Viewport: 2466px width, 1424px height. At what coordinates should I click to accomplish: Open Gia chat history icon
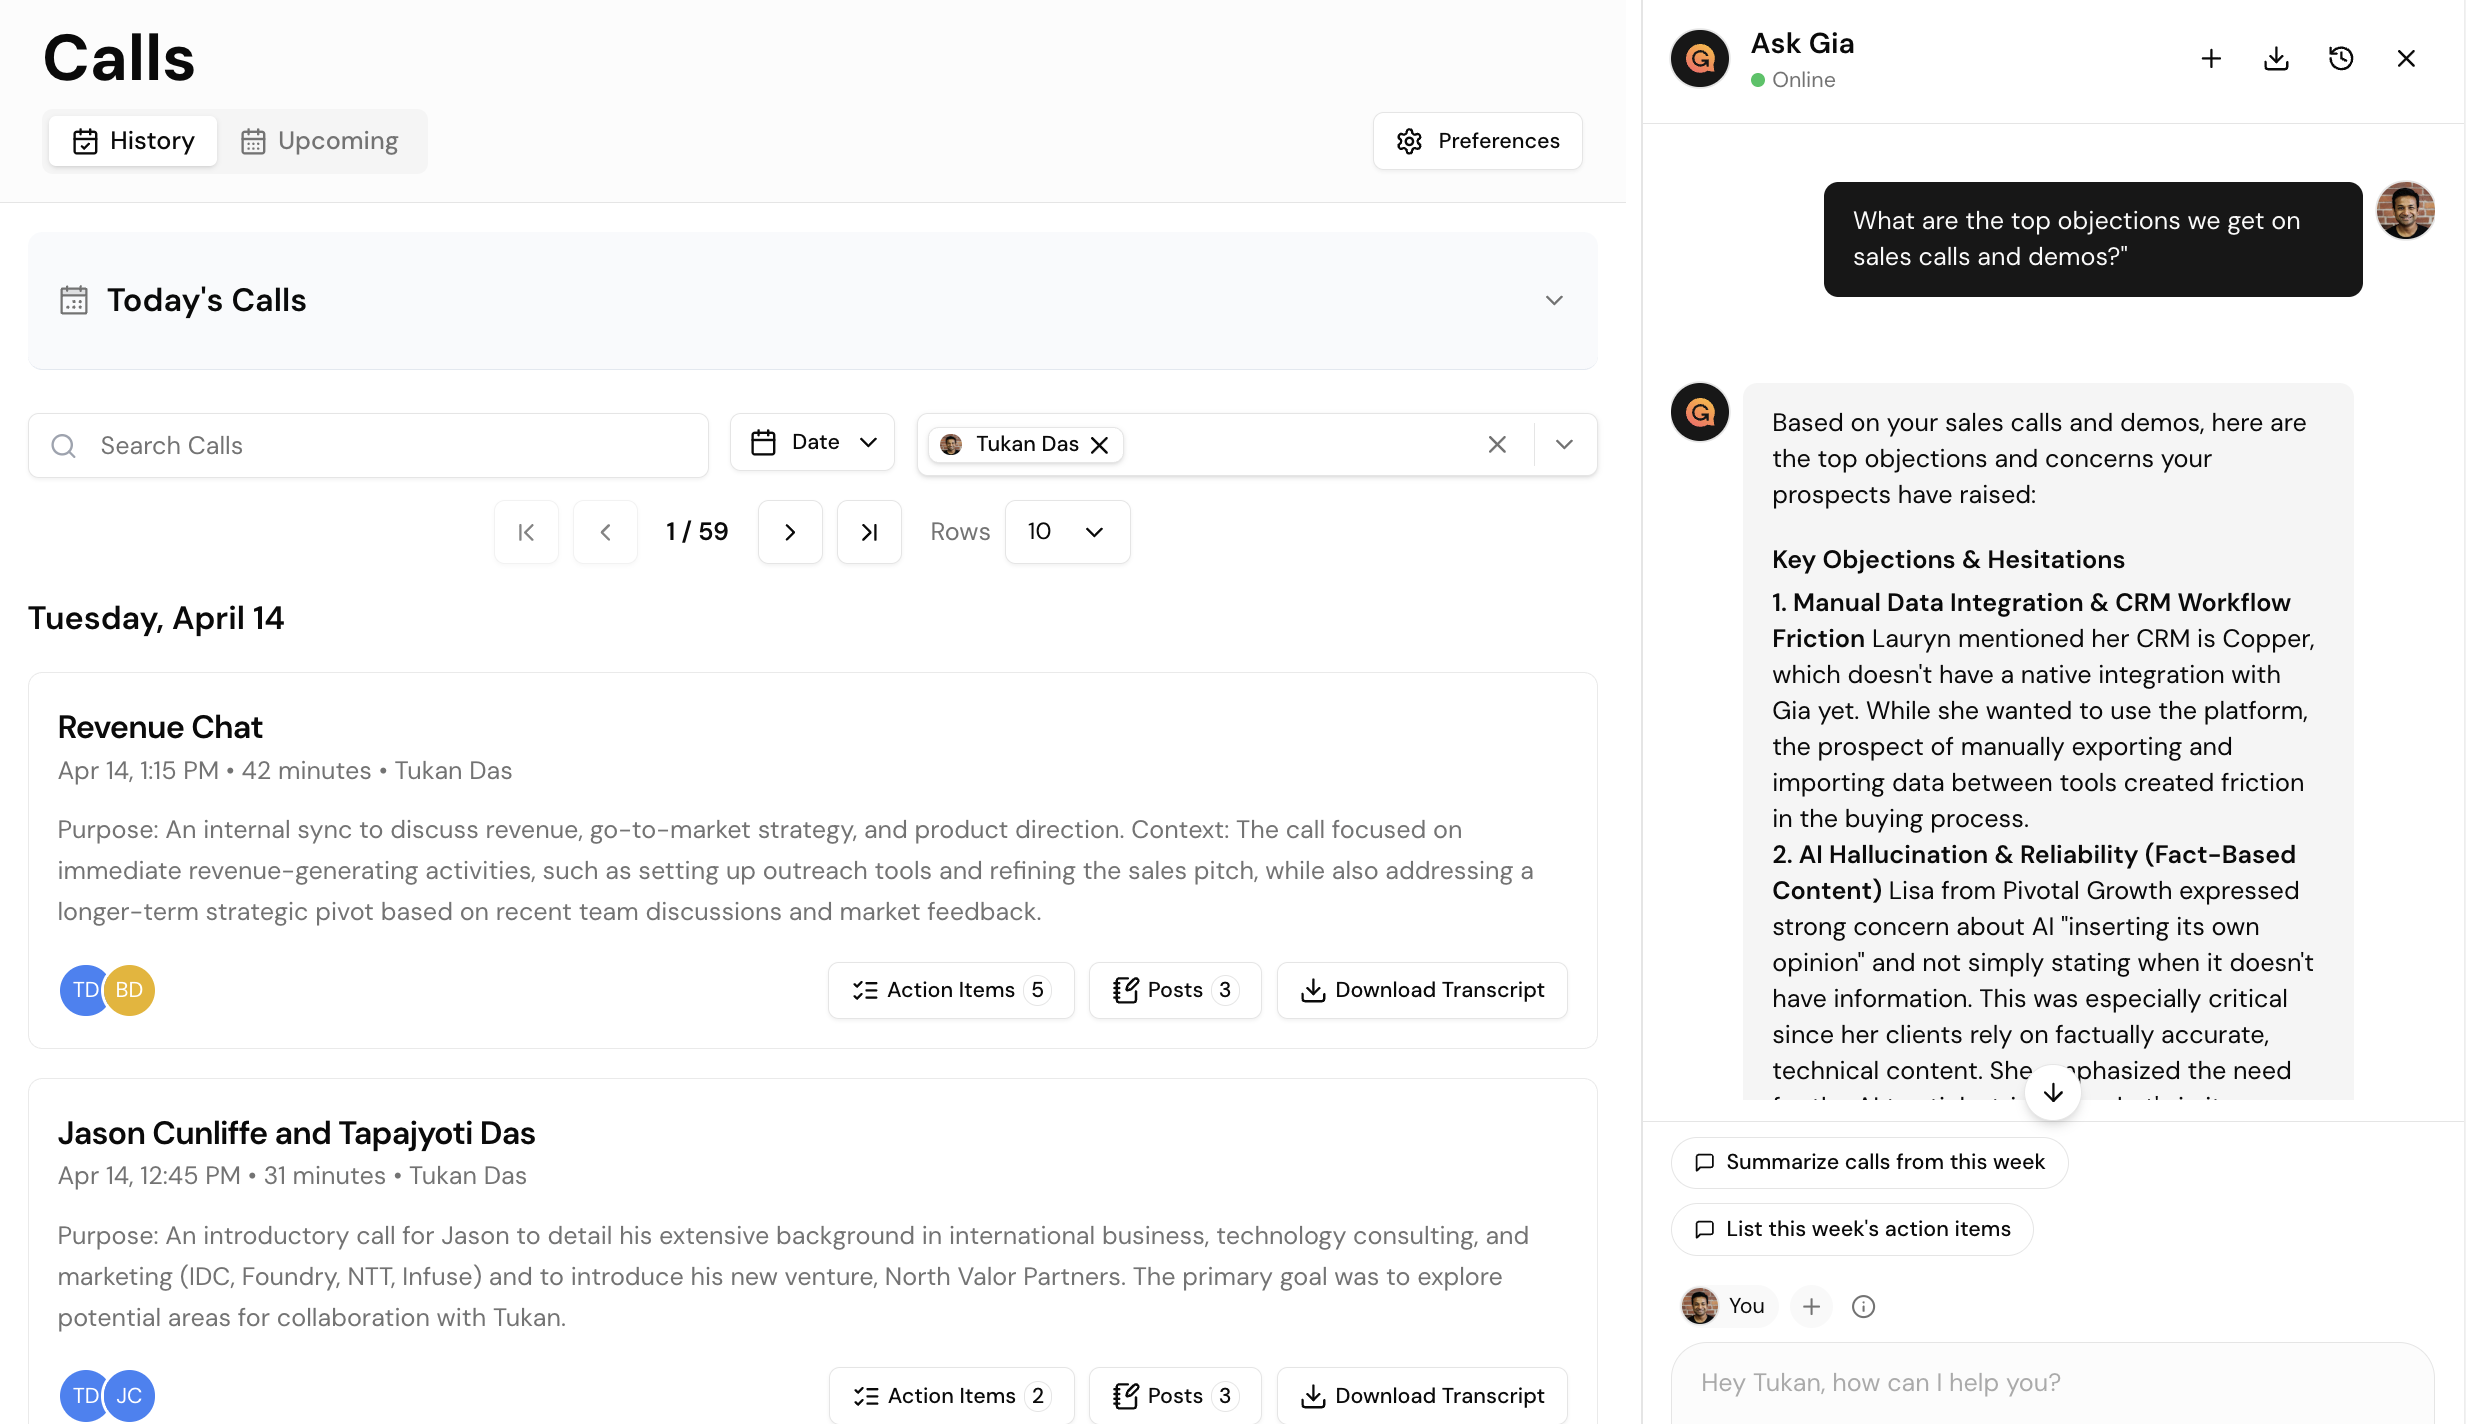[2341, 59]
